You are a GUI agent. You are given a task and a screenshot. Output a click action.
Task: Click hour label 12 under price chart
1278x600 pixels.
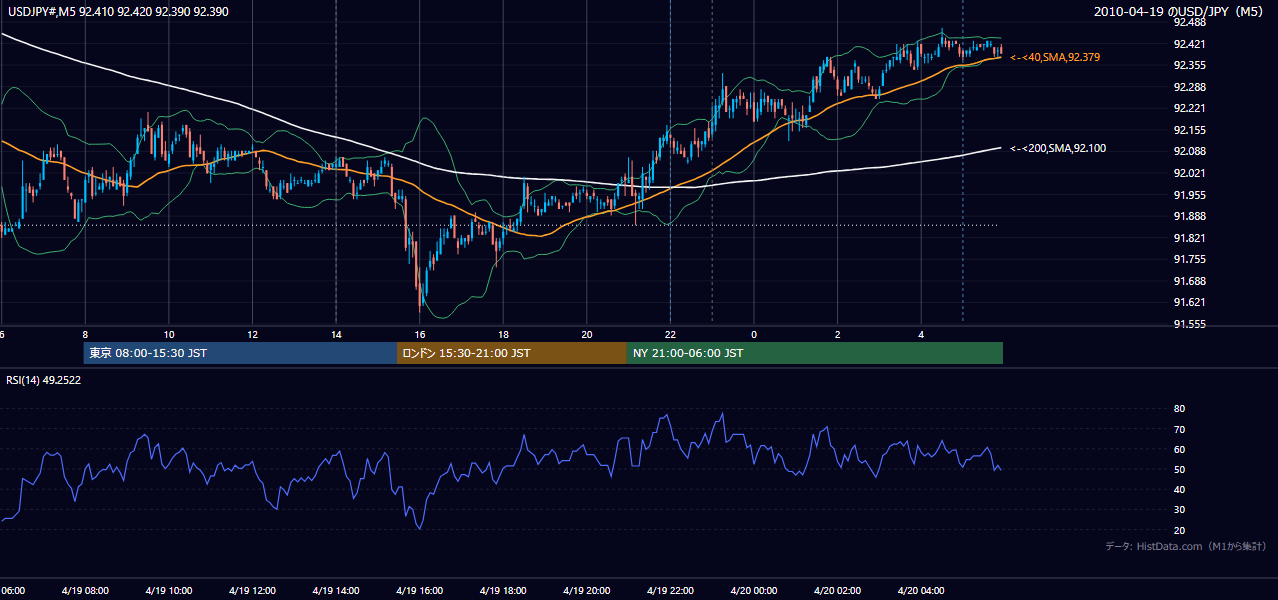pyautogui.click(x=252, y=335)
